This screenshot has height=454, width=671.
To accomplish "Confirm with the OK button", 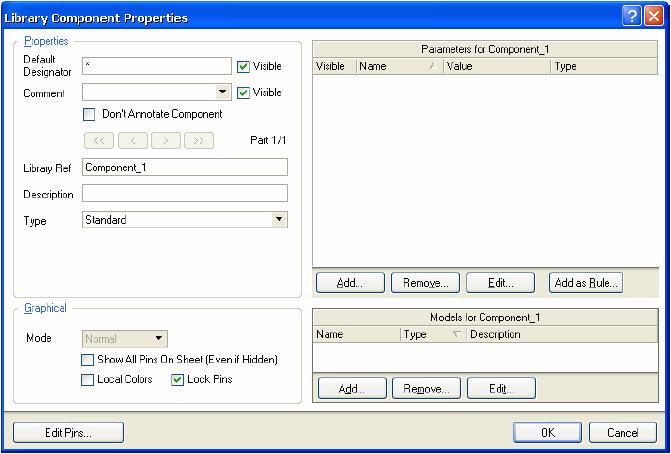I will (547, 432).
